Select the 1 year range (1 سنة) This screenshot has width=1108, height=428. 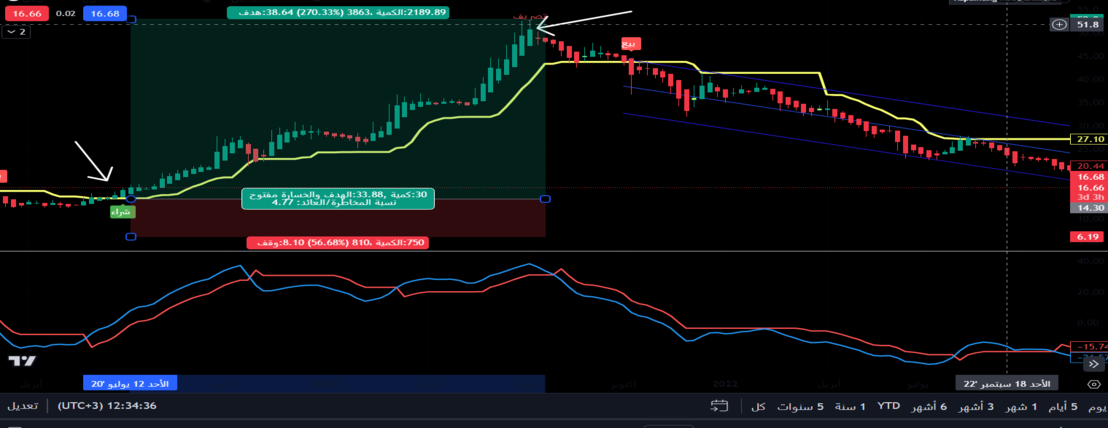(x=850, y=406)
